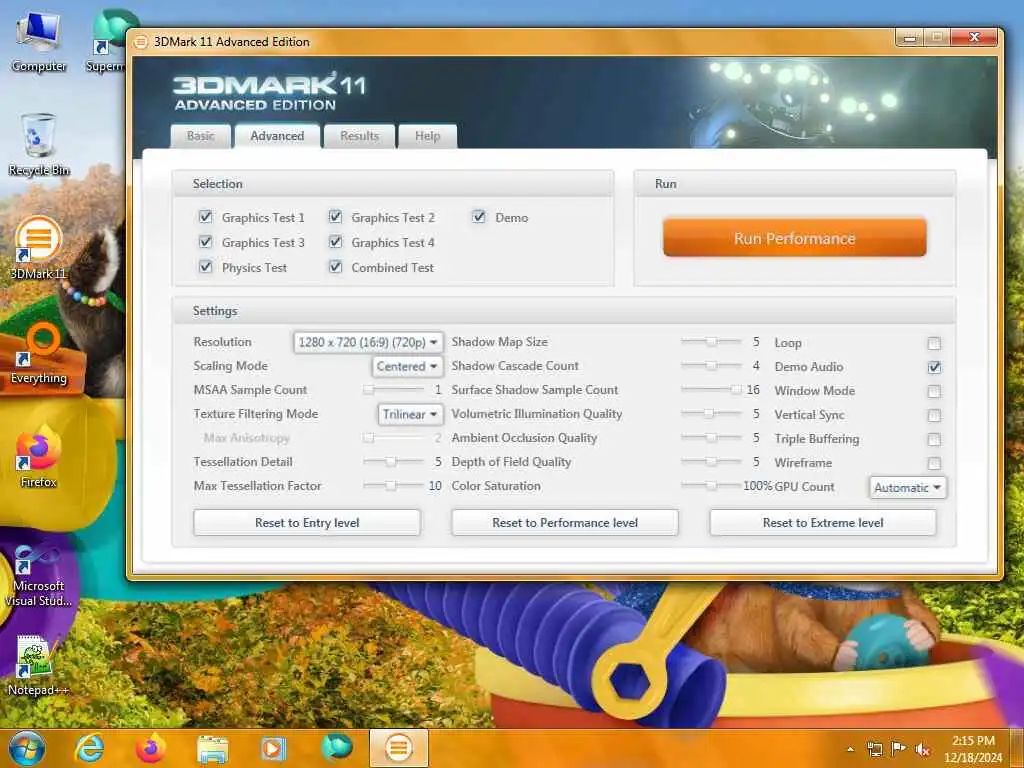Enable Window Mode checkbox

pos(935,391)
